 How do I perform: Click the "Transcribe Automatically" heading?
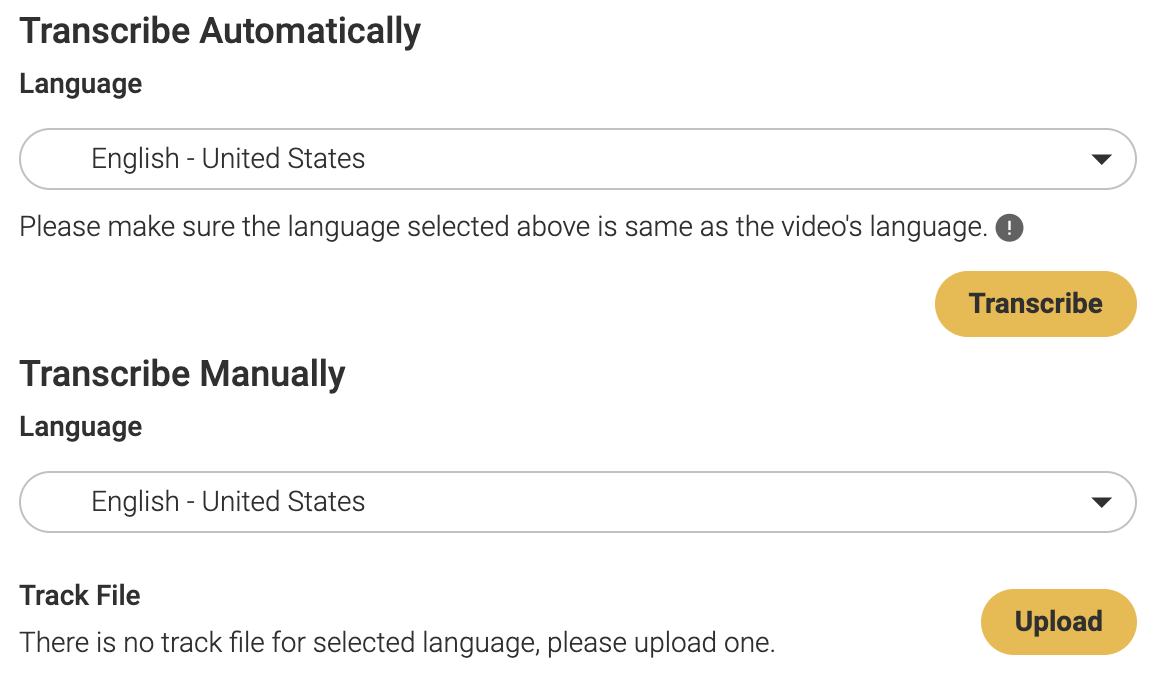pyautogui.click(x=220, y=31)
